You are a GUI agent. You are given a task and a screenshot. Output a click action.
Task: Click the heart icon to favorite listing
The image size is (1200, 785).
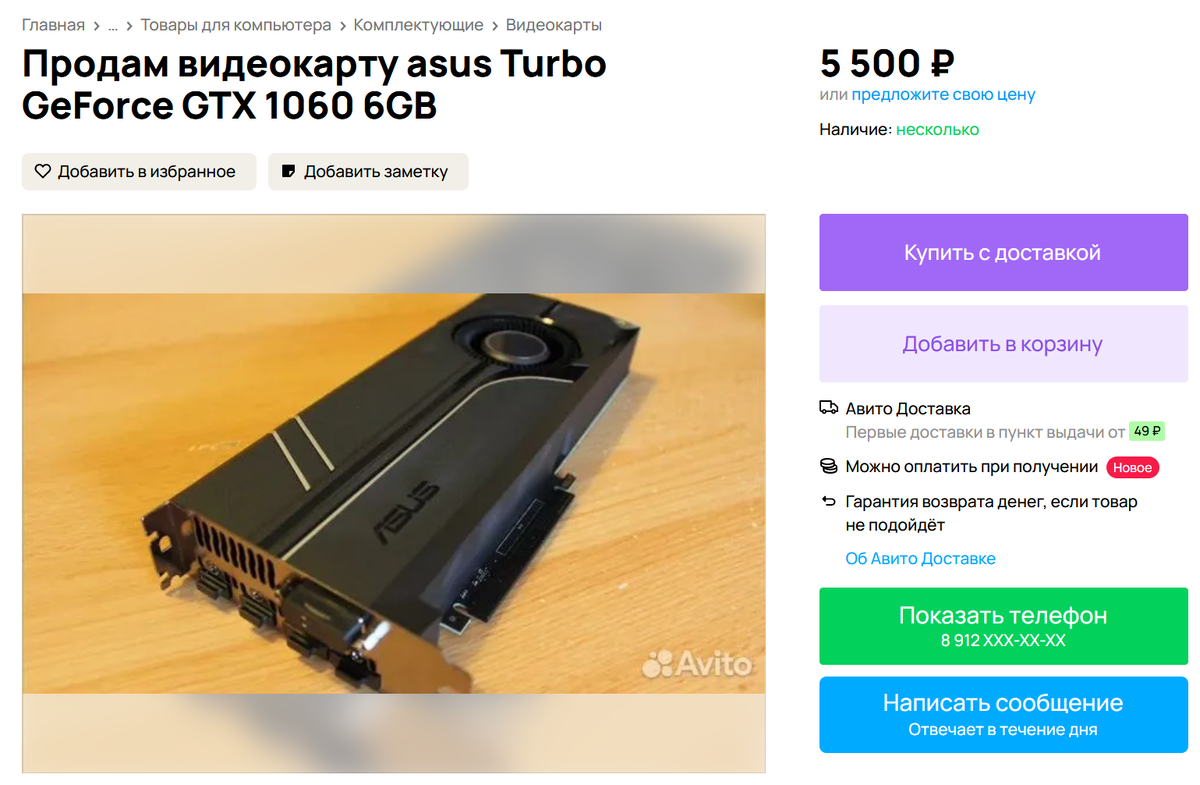[x=42, y=171]
